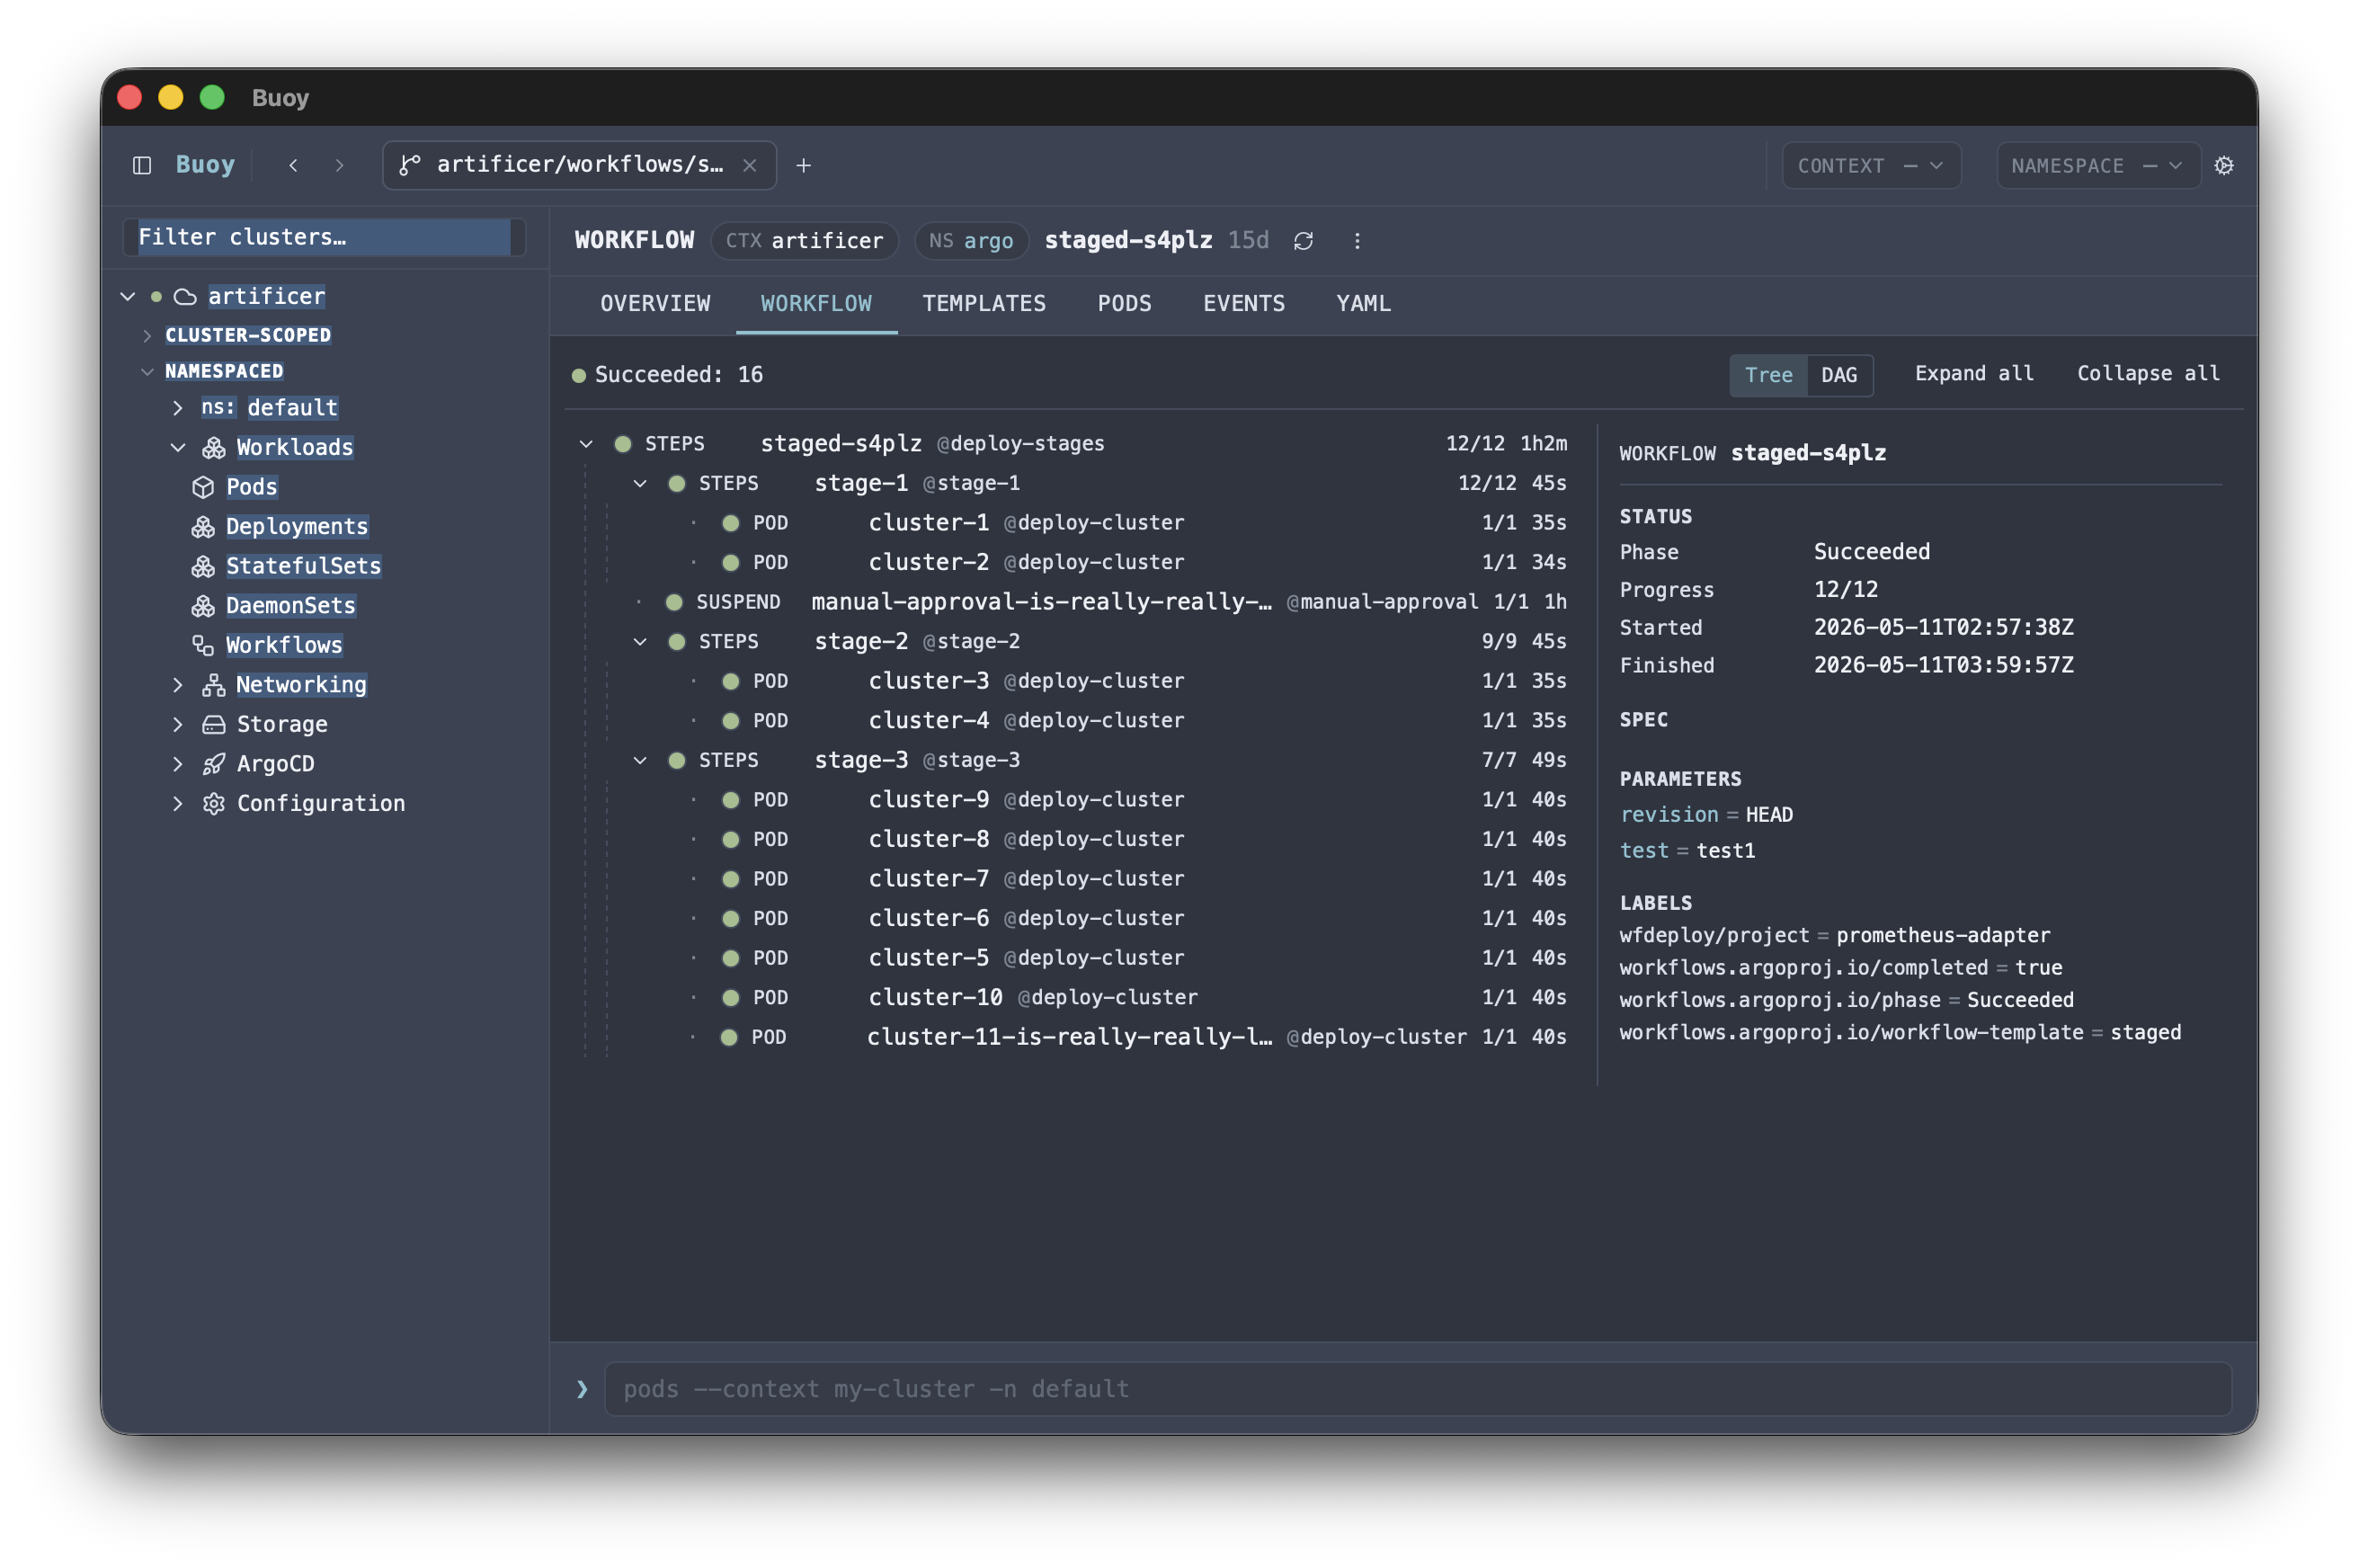Click Expand all

[1973, 374]
